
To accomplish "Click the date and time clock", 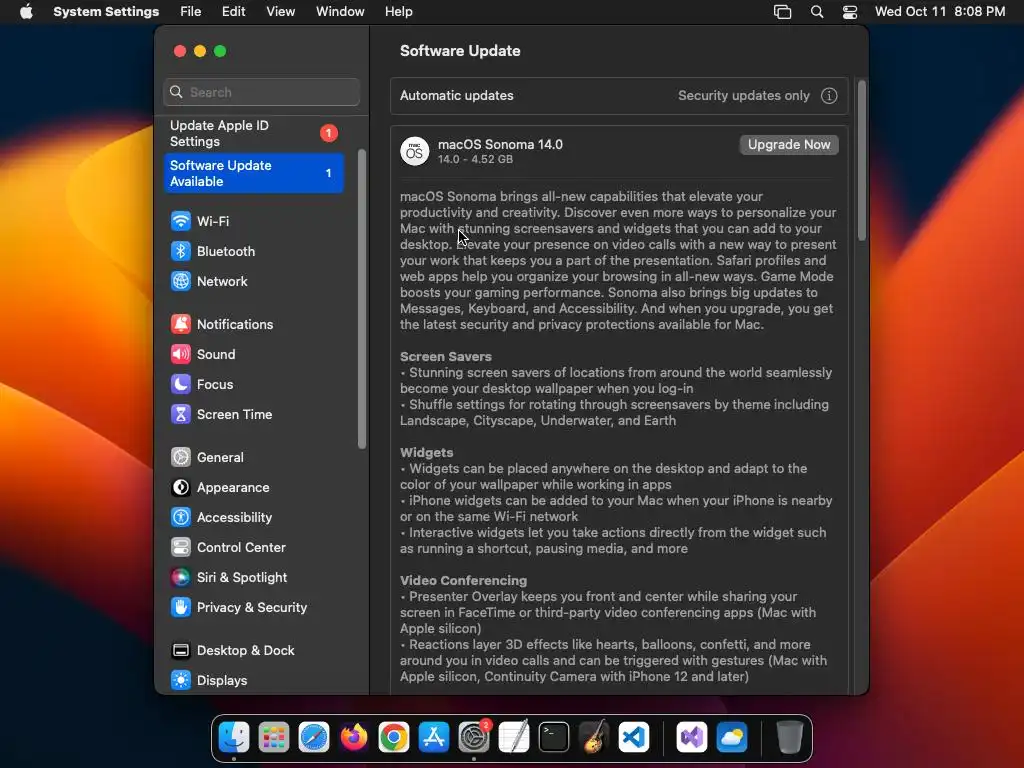I will [x=940, y=12].
